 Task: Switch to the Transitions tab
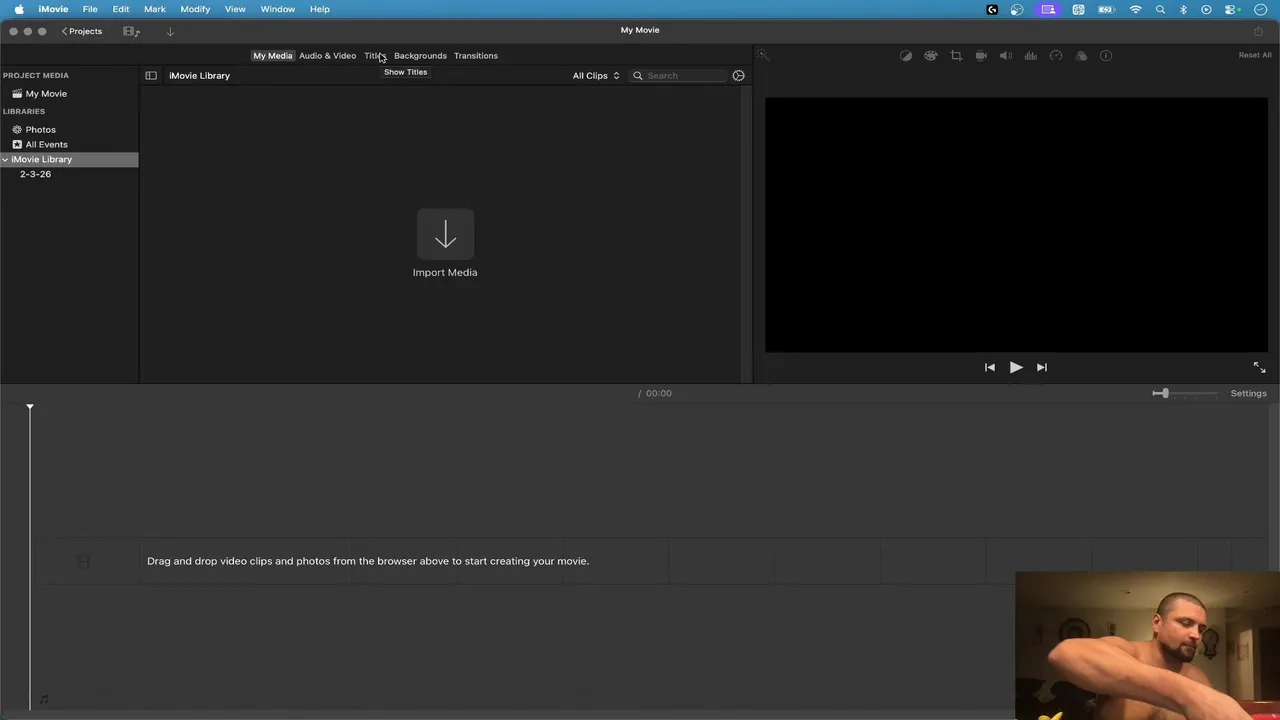pyautogui.click(x=475, y=56)
